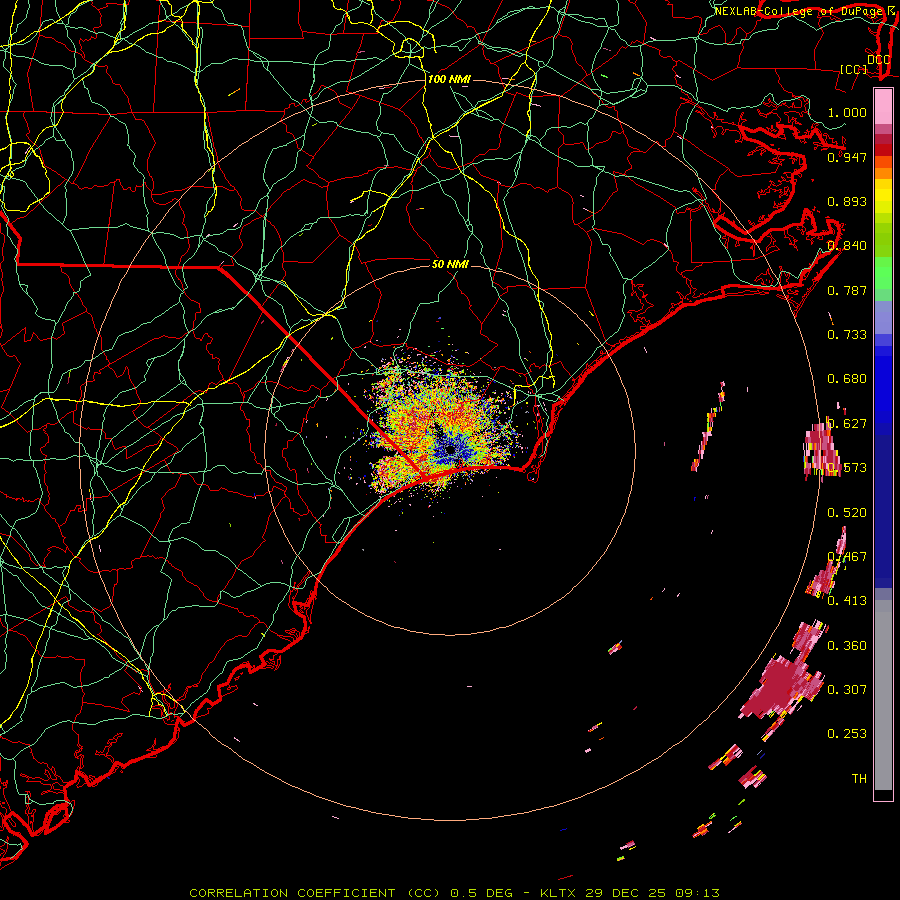This screenshot has height=900, width=900.
Task: Click the 0.893 color scale value
Action: pos(847,201)
